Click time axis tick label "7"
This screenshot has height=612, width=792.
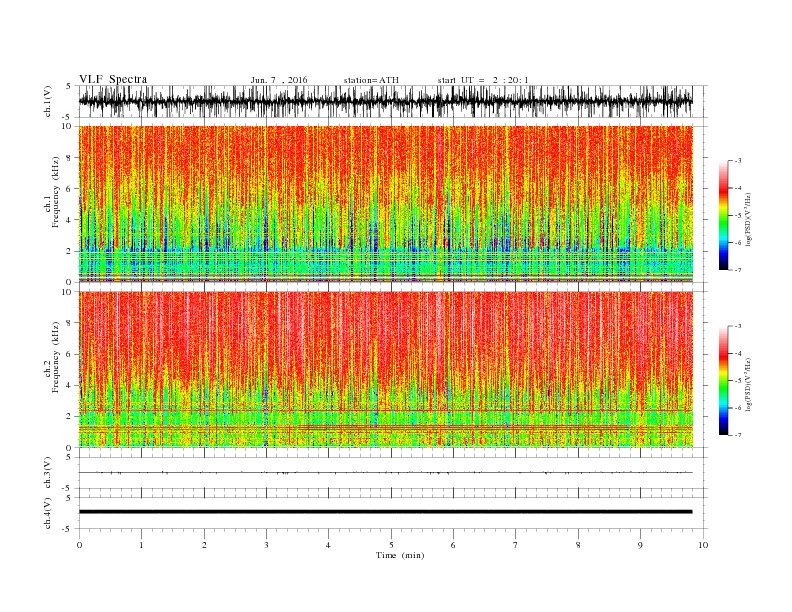[x=516, y=545]
